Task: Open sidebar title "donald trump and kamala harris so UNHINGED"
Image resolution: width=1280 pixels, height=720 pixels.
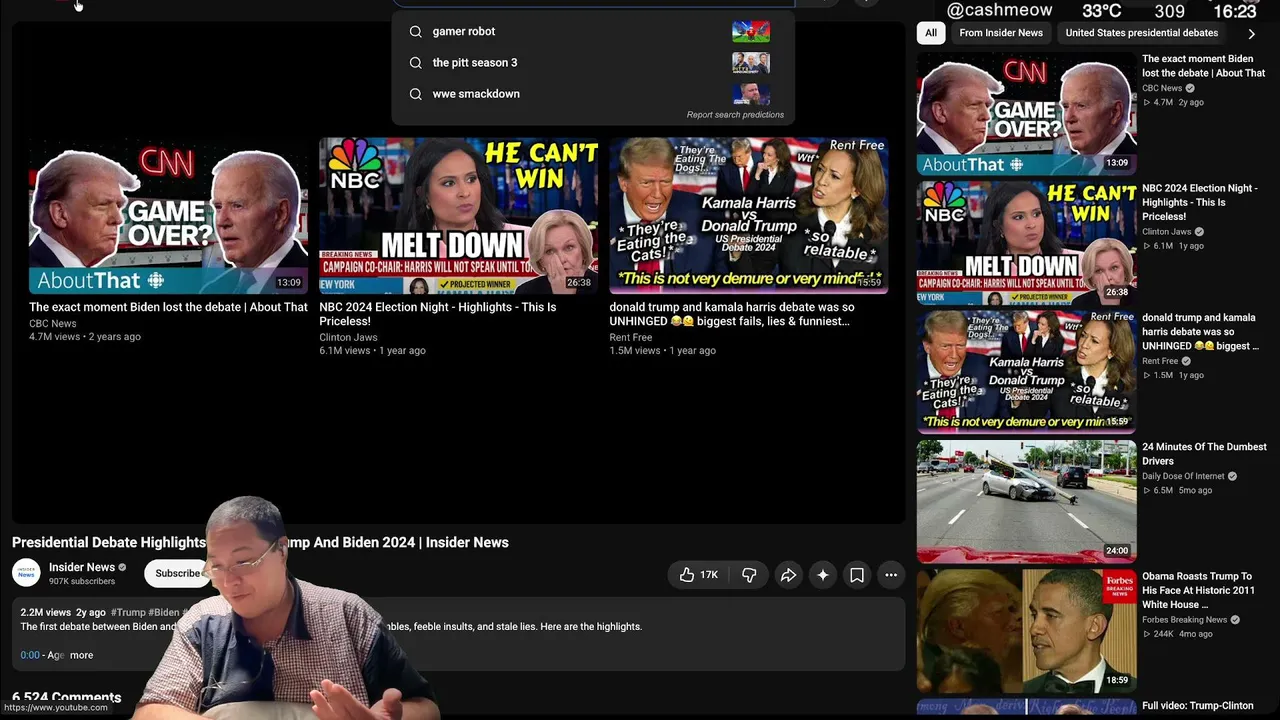Action: pos(1200,332)
